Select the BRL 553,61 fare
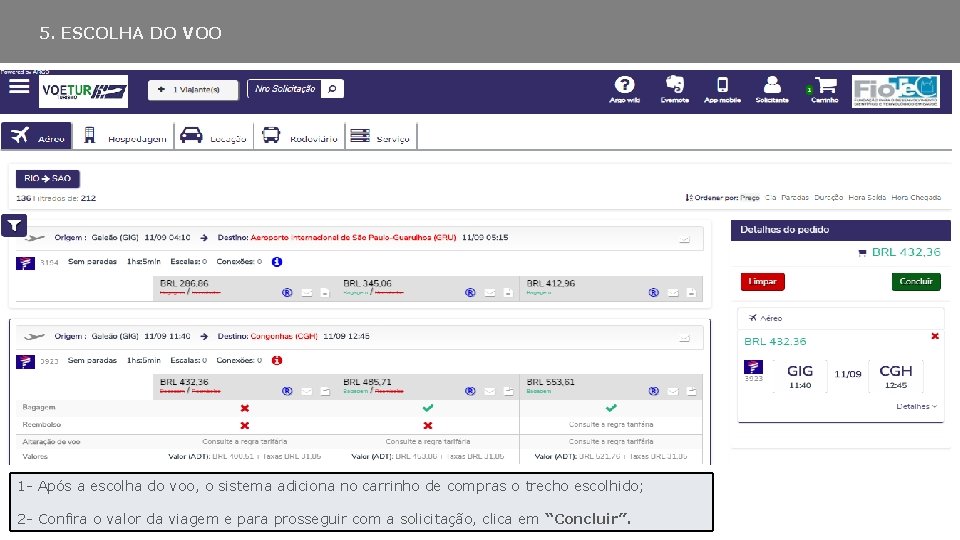This screenshot has height=540, width=960. [x=551, y=382]
